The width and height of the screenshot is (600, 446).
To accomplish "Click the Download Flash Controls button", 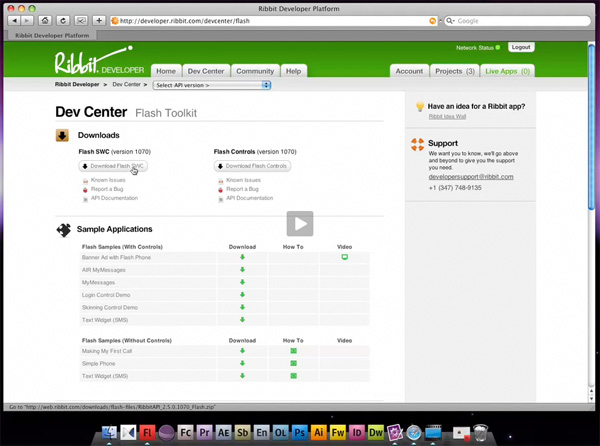I will tap(252, 166).
